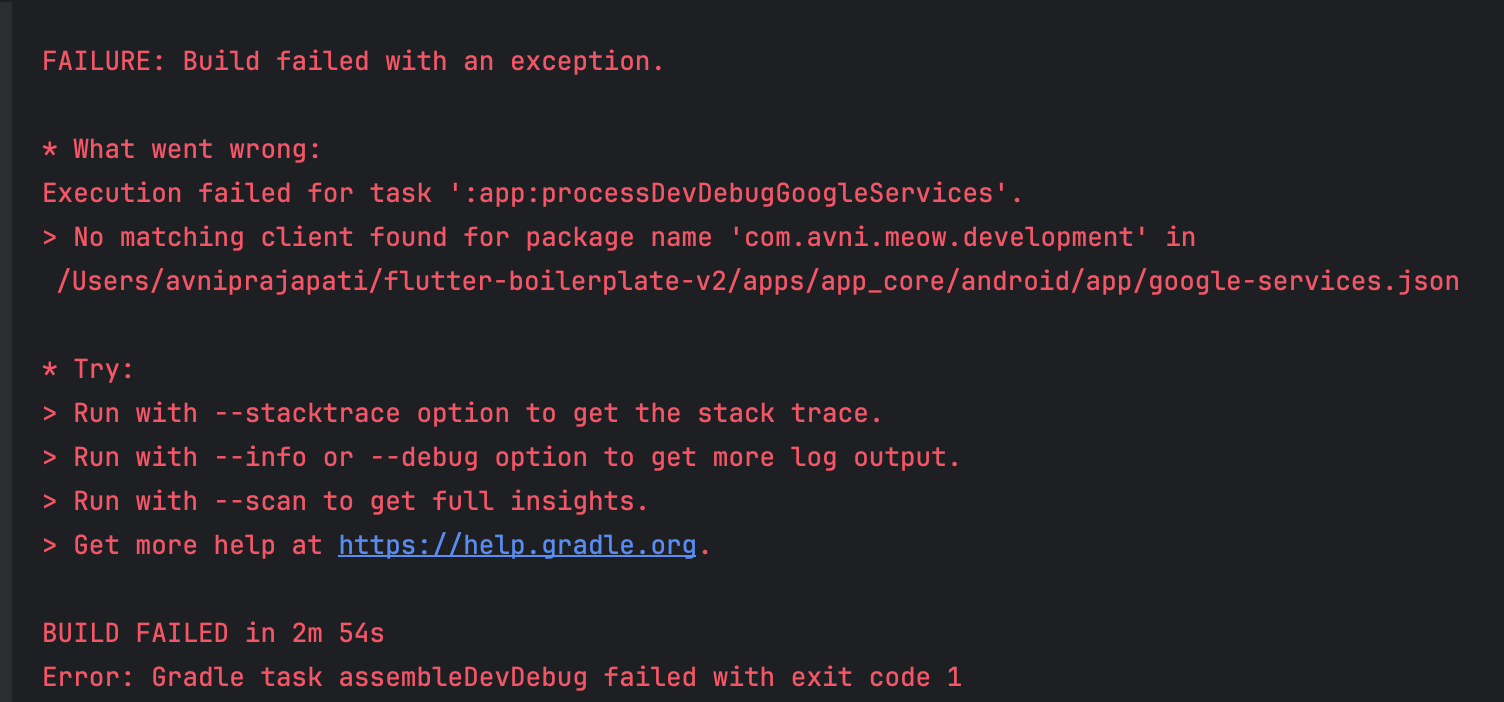This screenshot has height=702, width=1504.
Task: Click the 'Execution failed for task' text
Action: pyautogui.click(x=236, y=193)
